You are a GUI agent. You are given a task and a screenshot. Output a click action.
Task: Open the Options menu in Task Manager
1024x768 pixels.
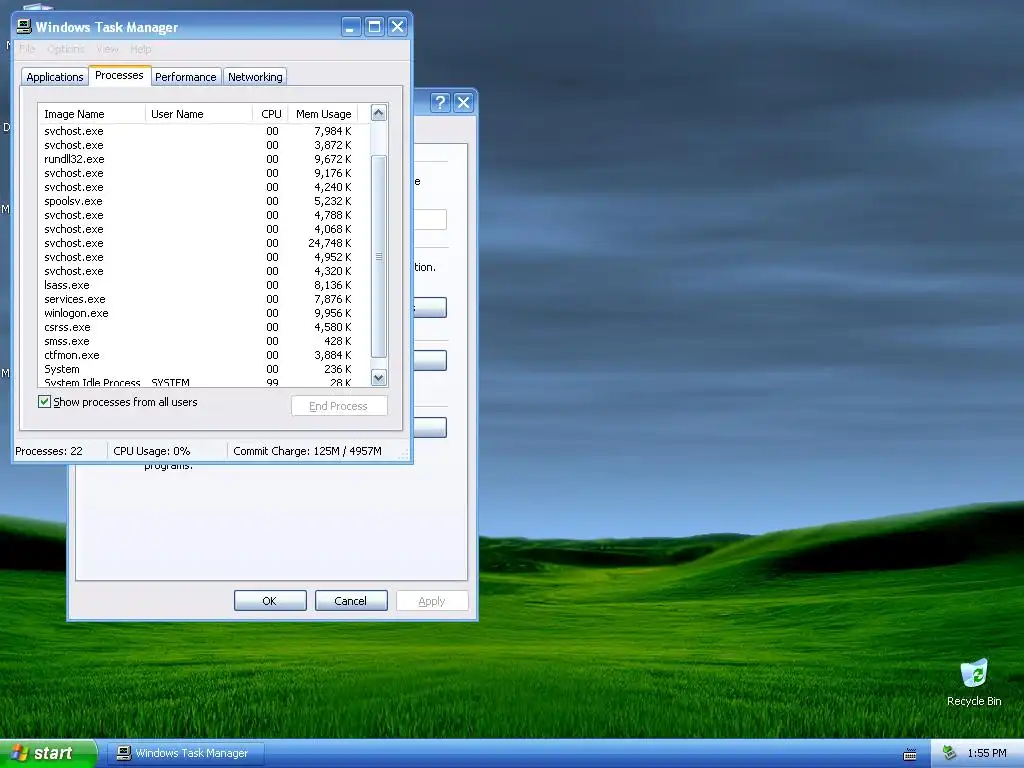click(65, 49)
